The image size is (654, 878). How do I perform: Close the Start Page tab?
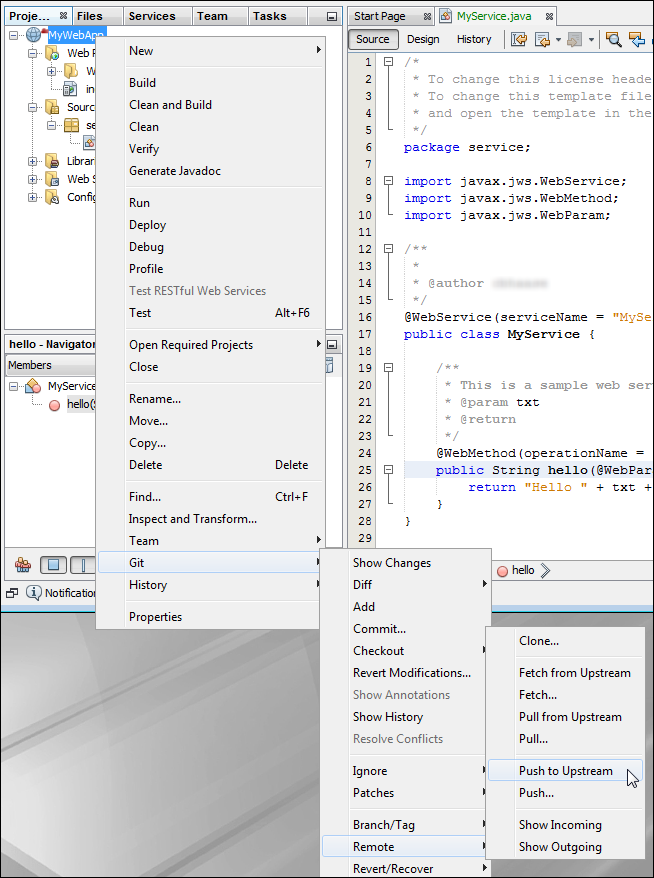pos(427,17)
